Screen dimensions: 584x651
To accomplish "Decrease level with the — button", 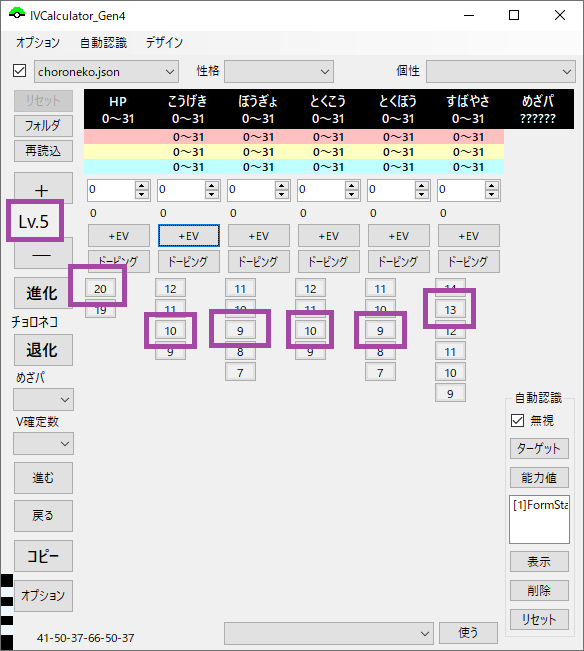I will point(43,254).
